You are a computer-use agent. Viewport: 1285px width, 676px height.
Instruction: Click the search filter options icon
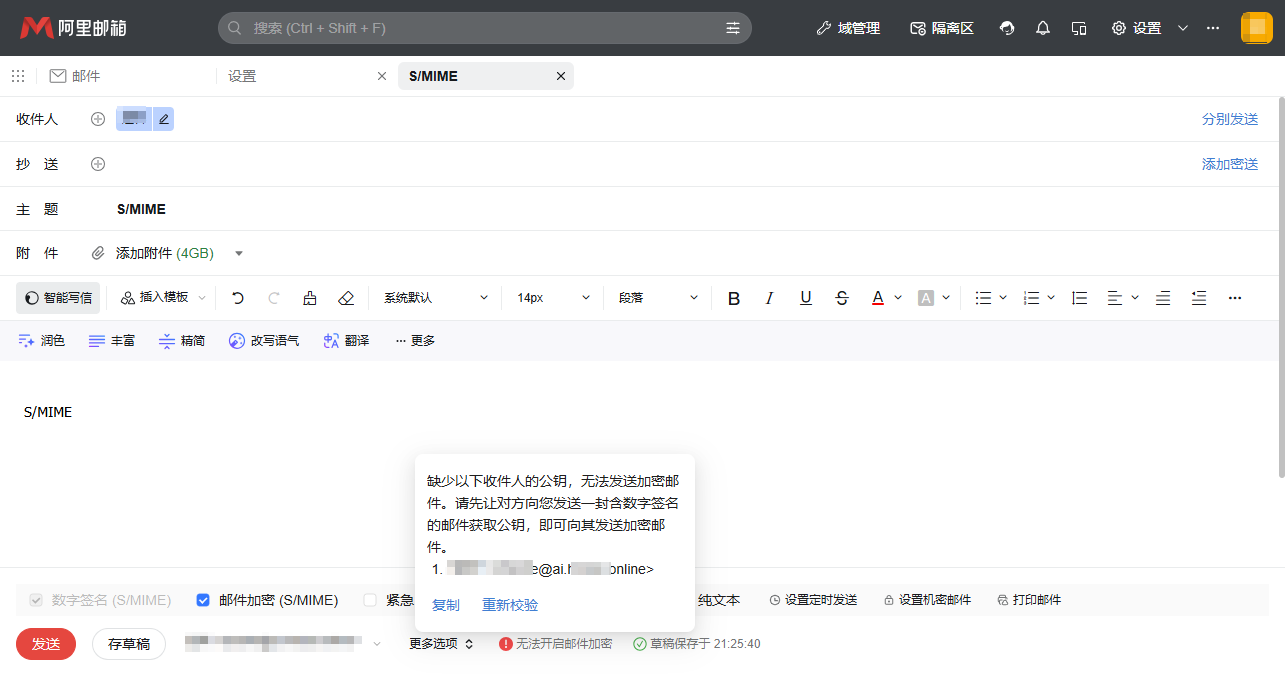coord(733,28)
